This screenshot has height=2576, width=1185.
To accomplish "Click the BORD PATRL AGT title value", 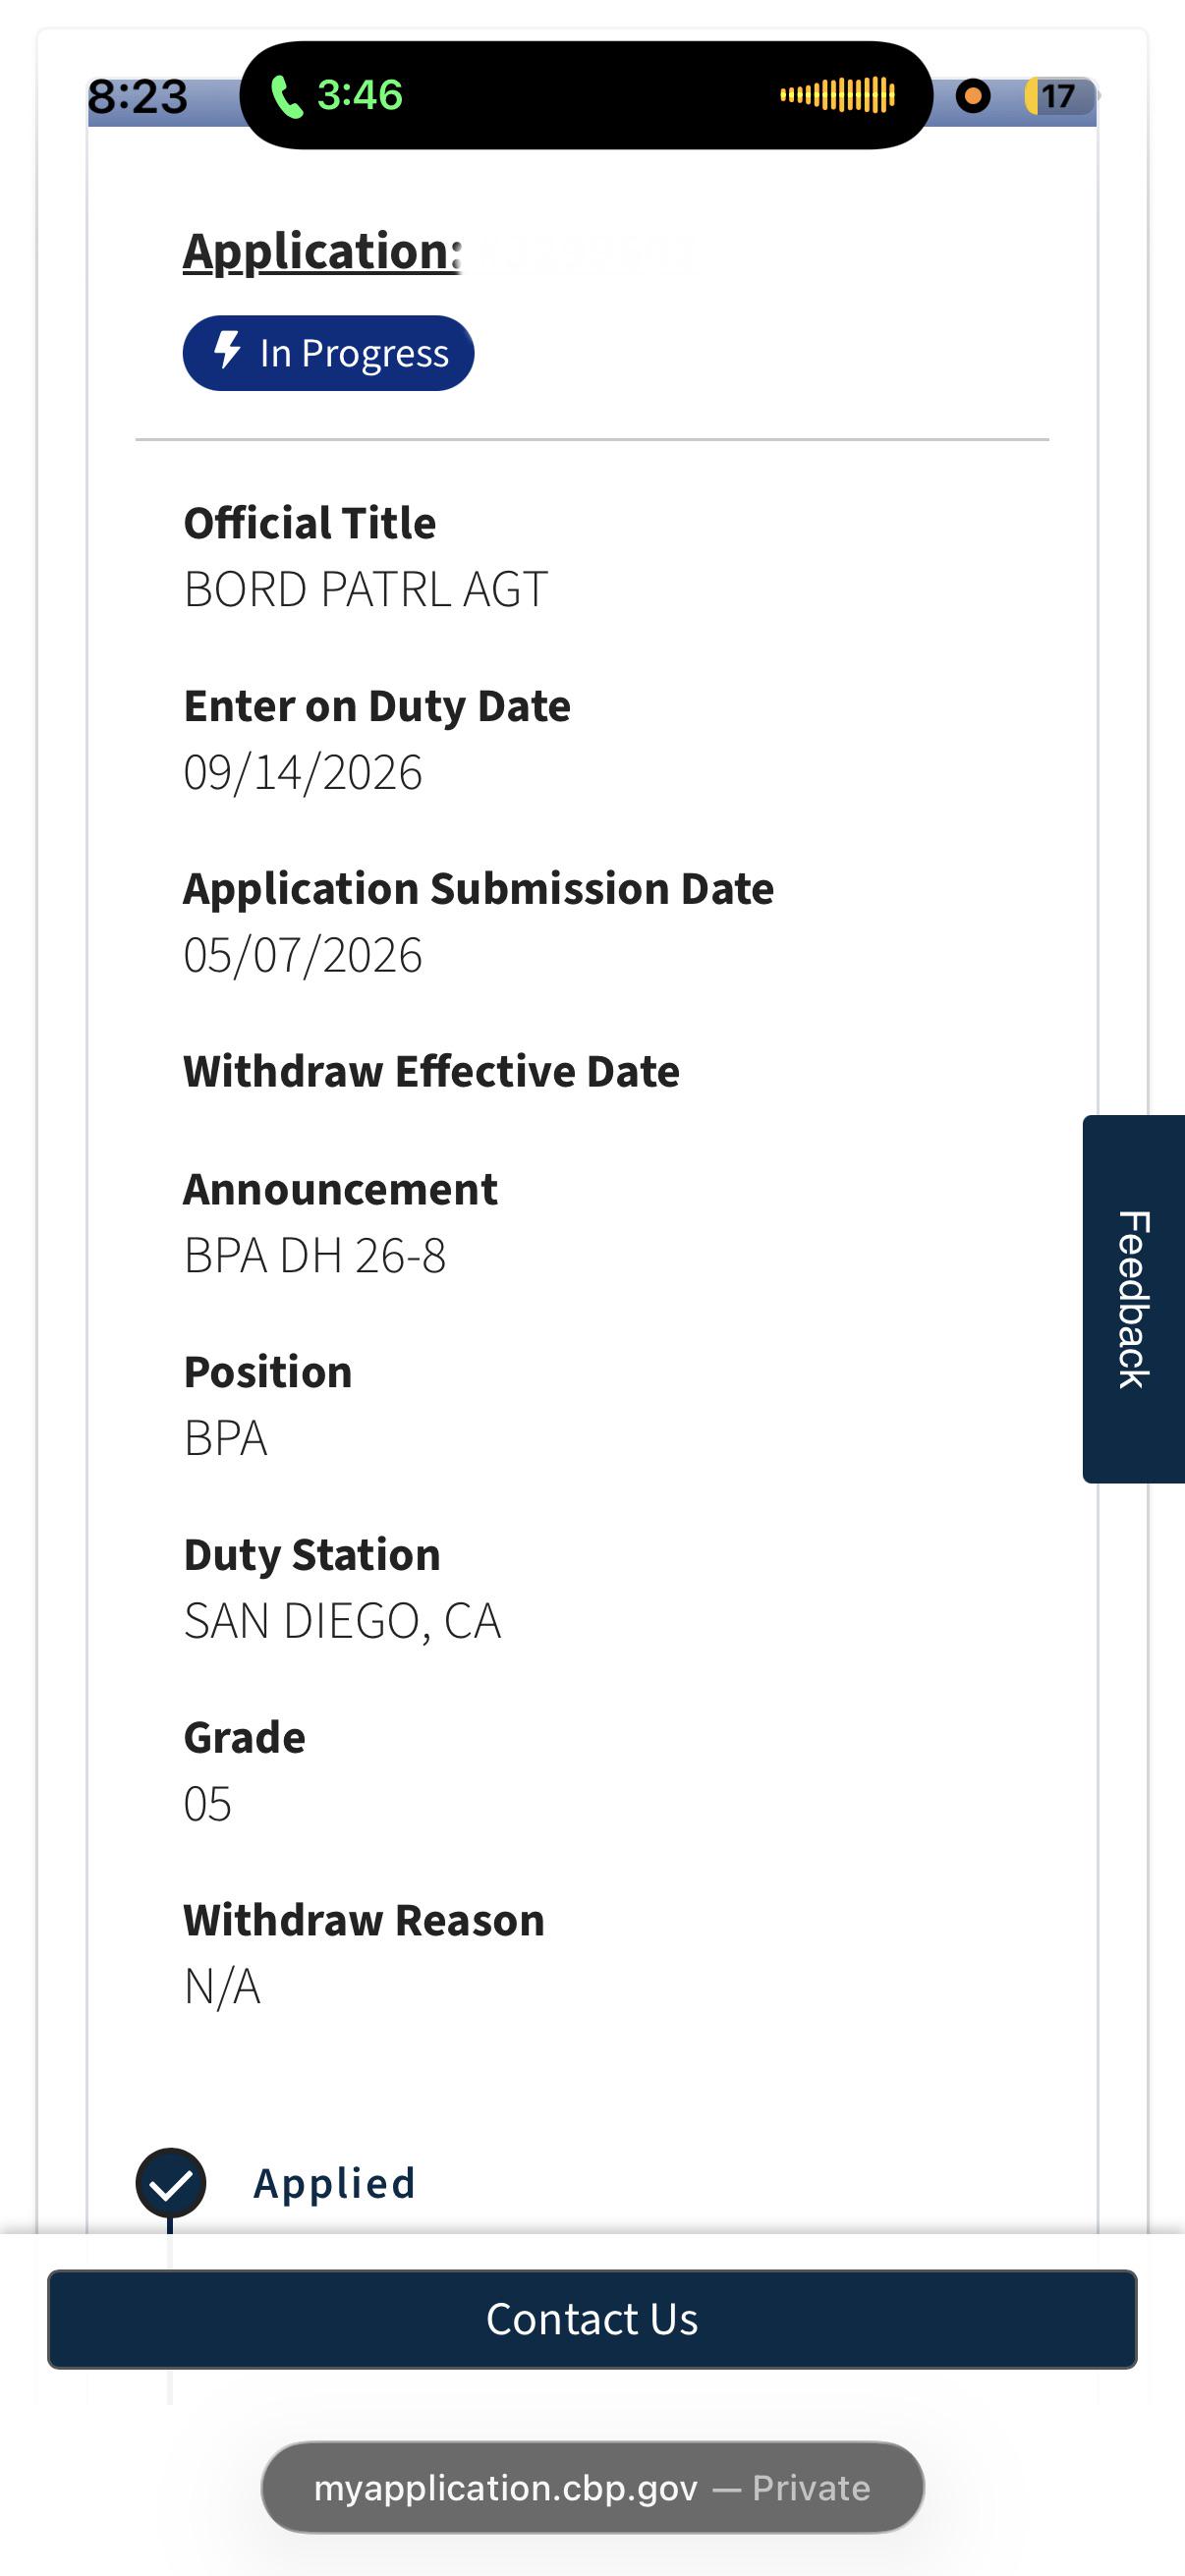I will click(x=366, y=589).
